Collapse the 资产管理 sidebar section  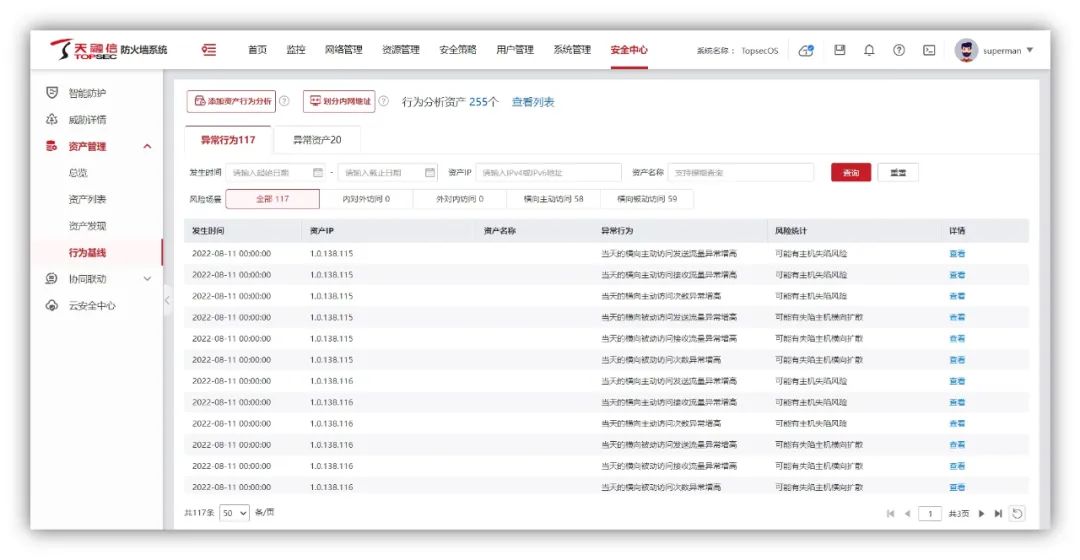pos(148,147)
